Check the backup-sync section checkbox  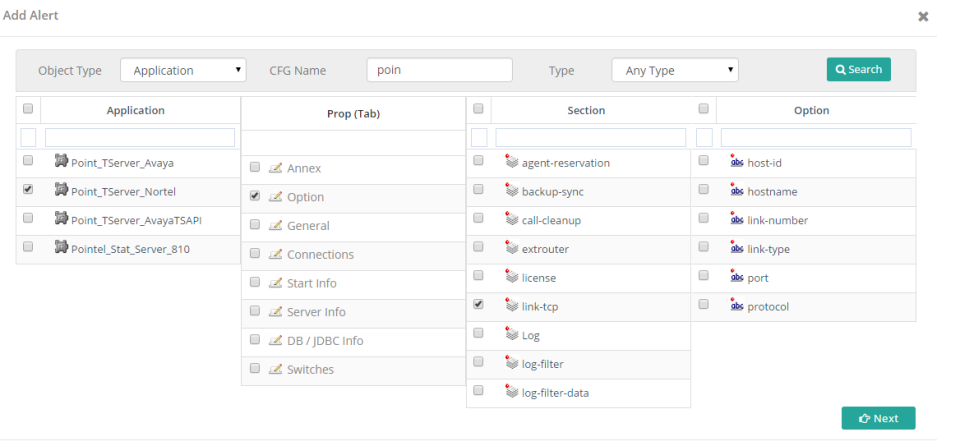point(478,190)
